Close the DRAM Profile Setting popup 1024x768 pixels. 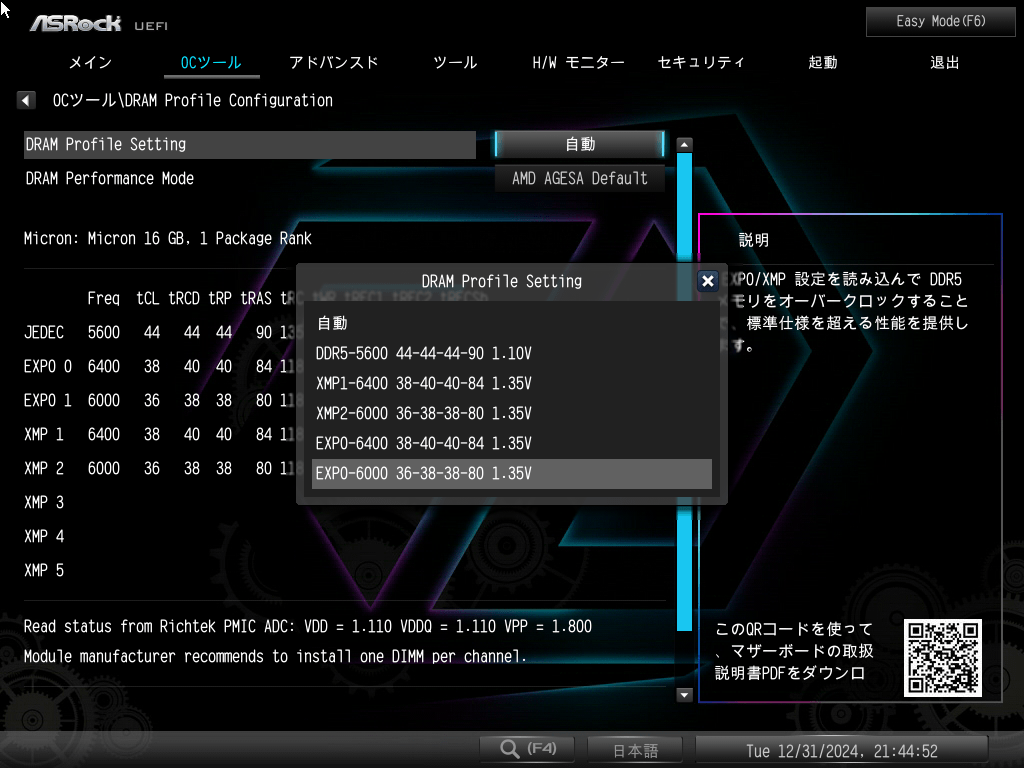click(707, 281)
